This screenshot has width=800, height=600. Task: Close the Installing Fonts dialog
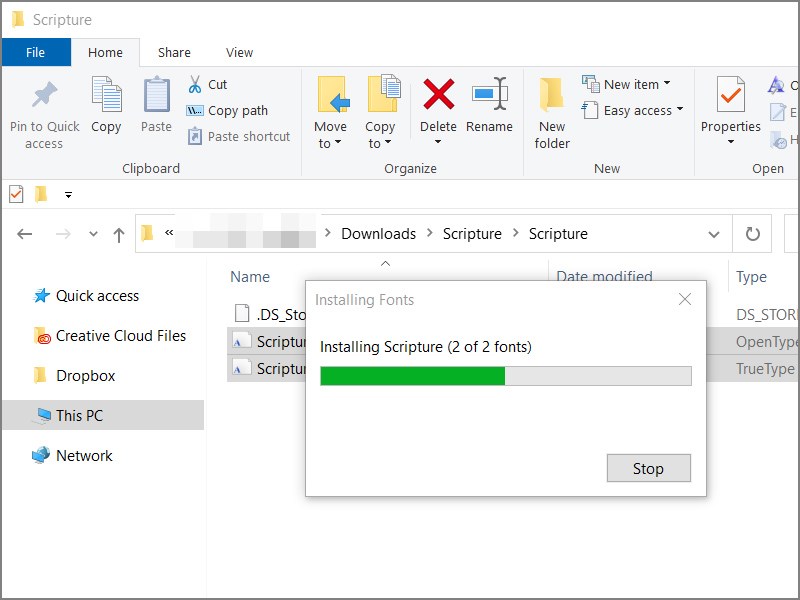(x=685, y=299)
